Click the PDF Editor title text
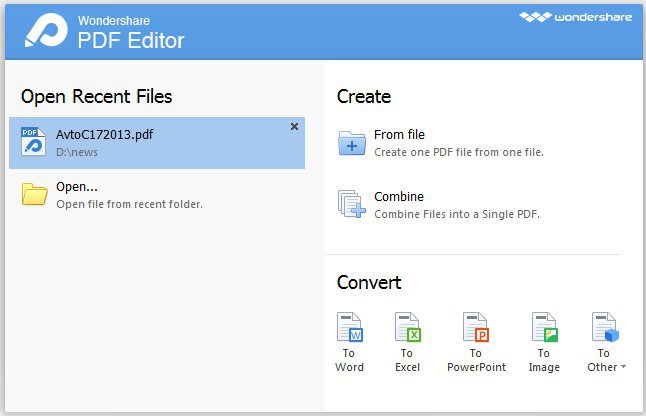The width and height of the screenshot is (646, 416). (x=131, y=41)
